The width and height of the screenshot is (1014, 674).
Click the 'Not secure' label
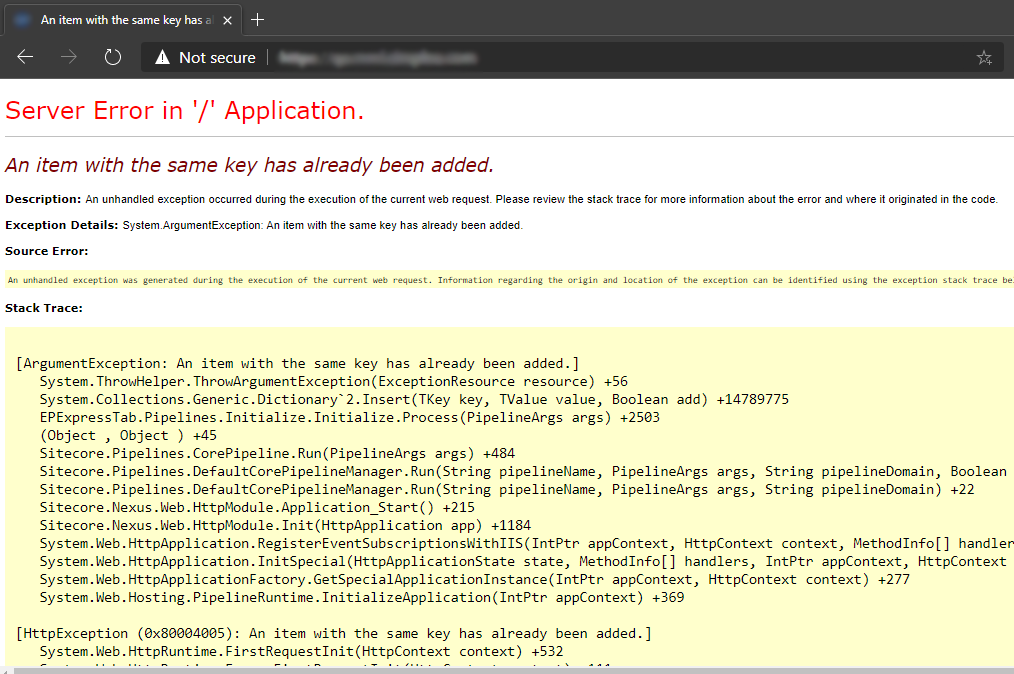point(217,58)
